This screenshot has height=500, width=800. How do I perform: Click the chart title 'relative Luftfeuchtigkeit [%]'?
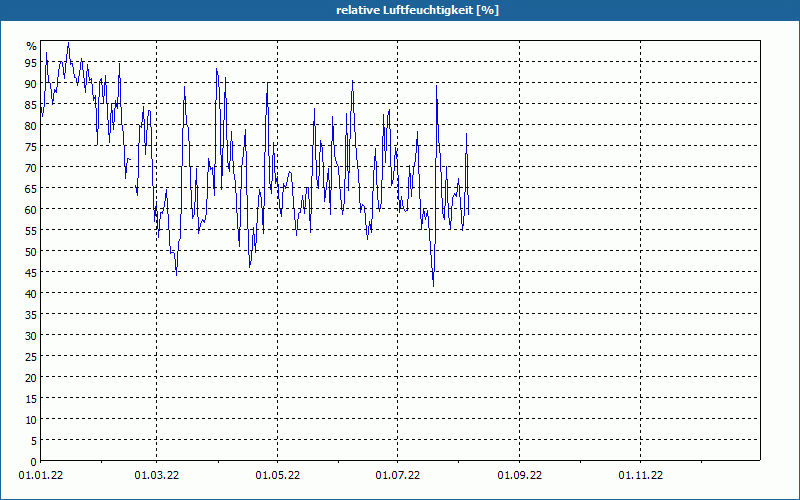click(417, 10)
